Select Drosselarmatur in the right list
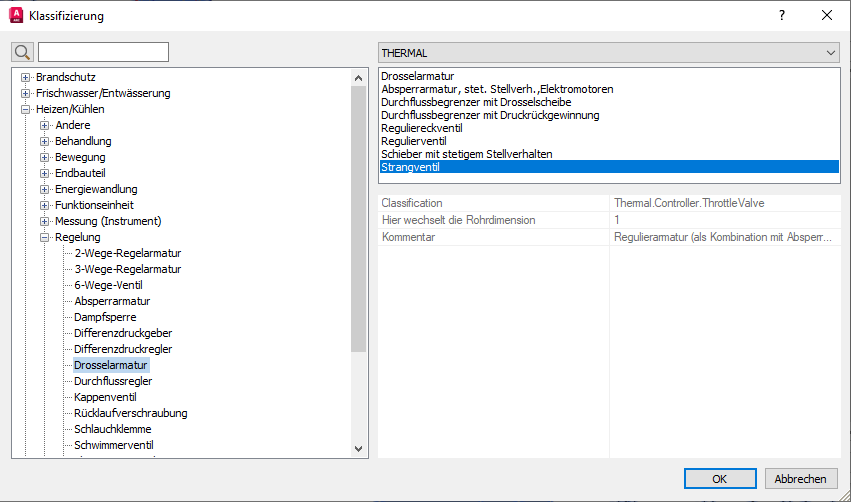851x502 pixels. [x=417, y=76]
